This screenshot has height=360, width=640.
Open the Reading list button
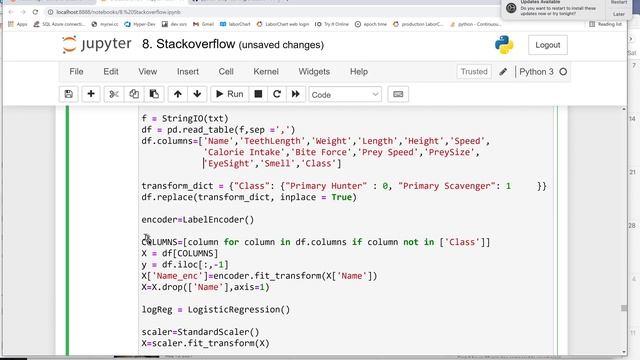[606, 24]
